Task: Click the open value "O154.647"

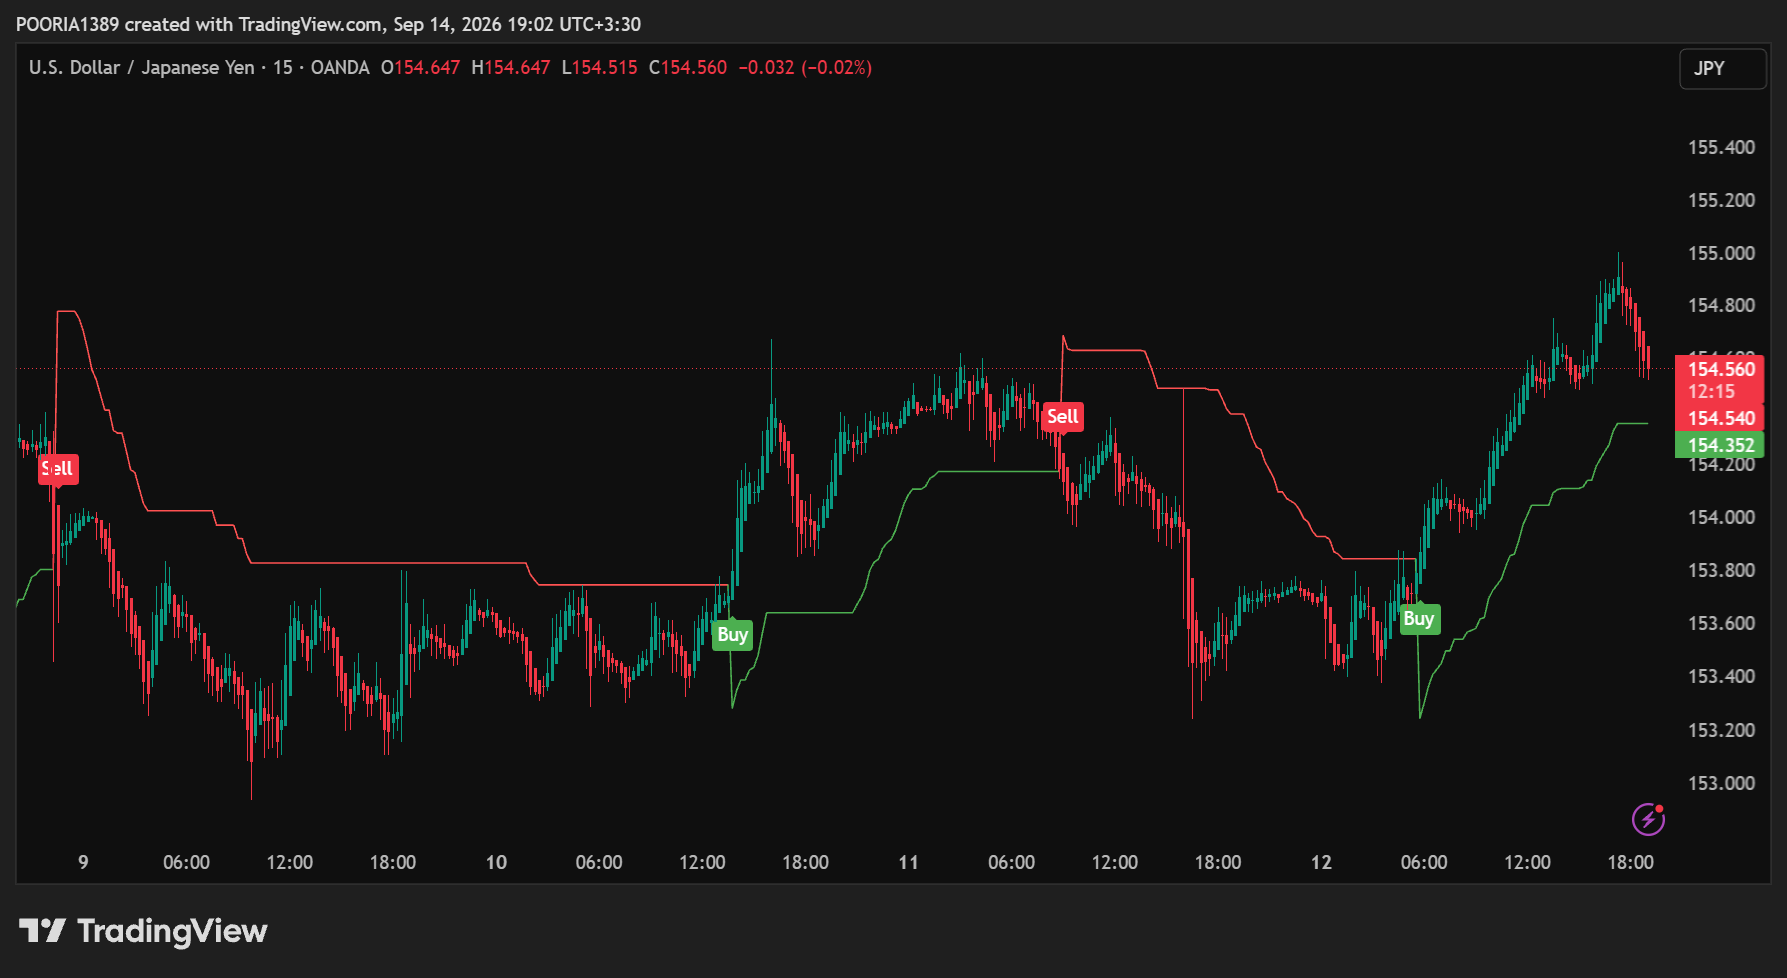Action: (x=420, y=68)
